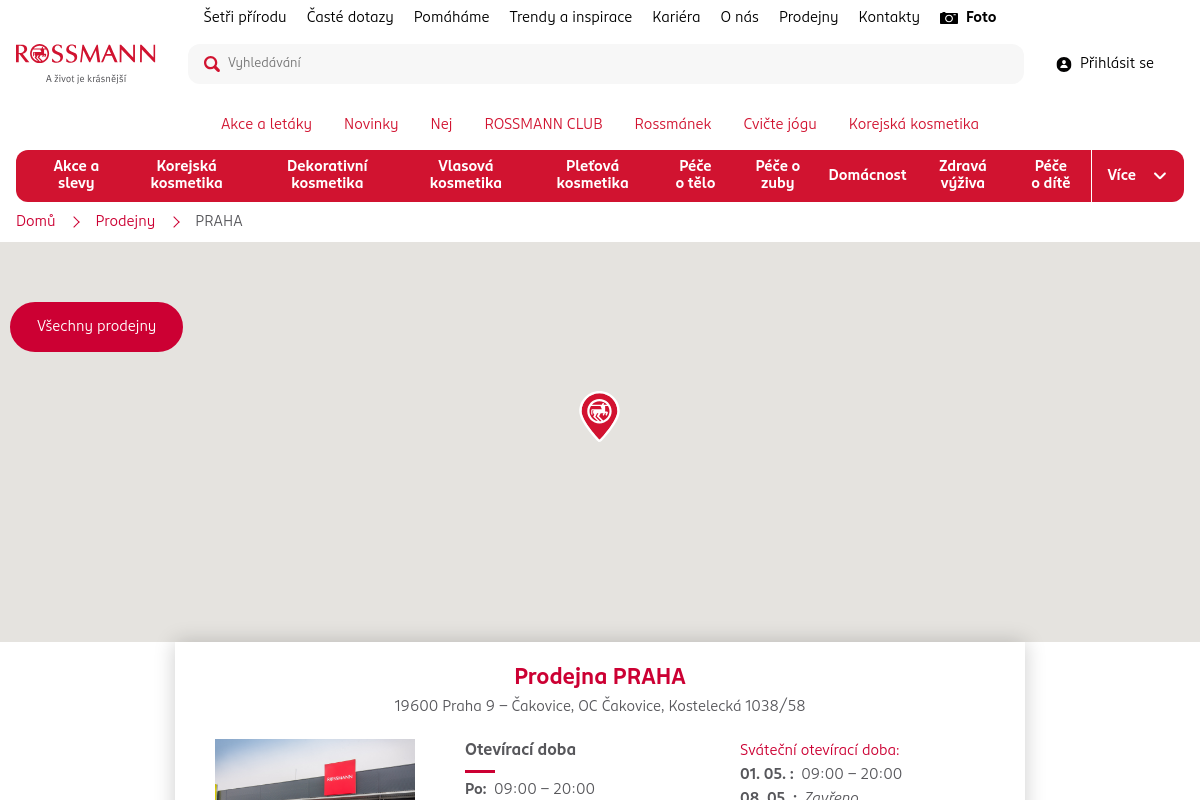
Task: Open the Péče o zuby category
Action: click(x=777, y=175)
